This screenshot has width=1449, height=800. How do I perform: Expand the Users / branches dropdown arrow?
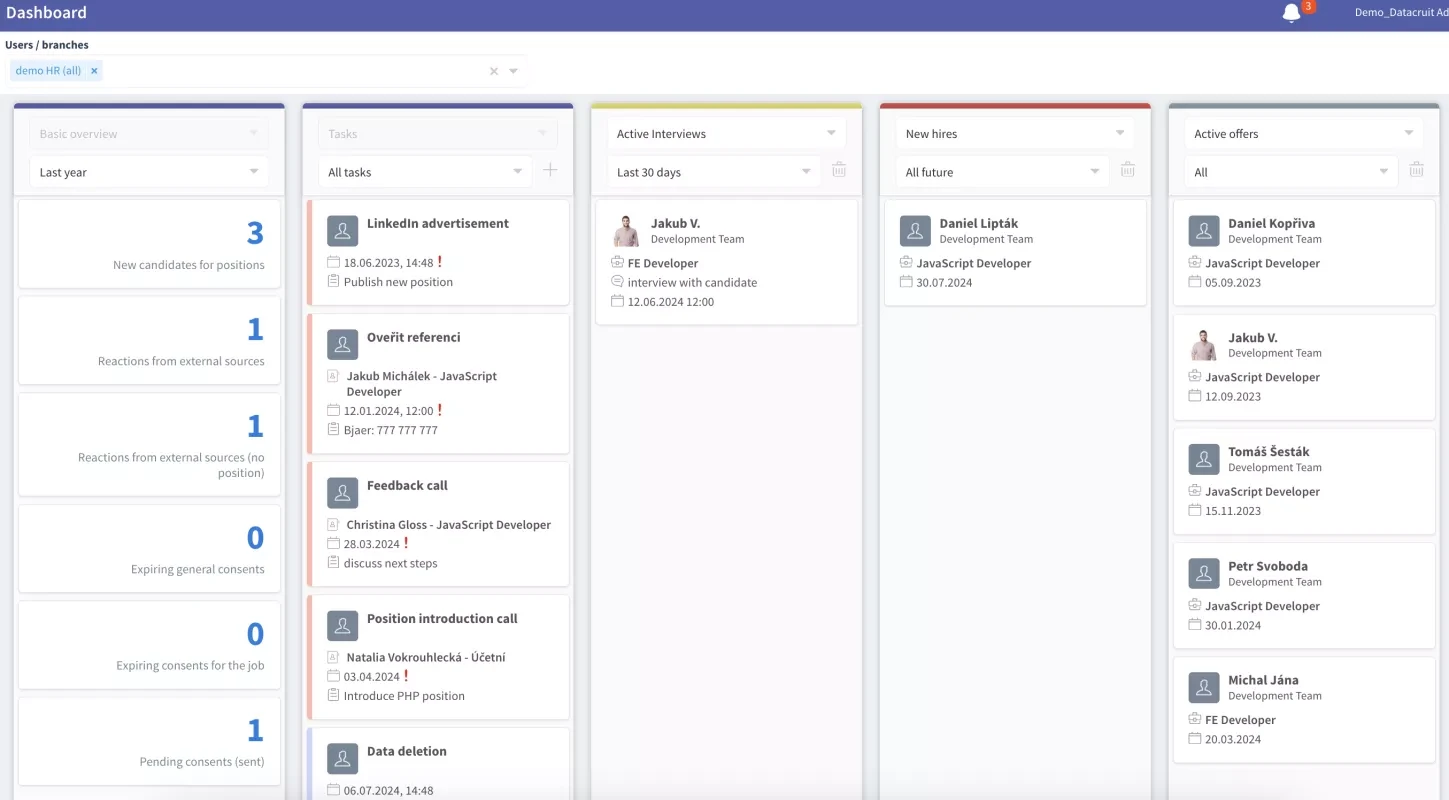513,71
